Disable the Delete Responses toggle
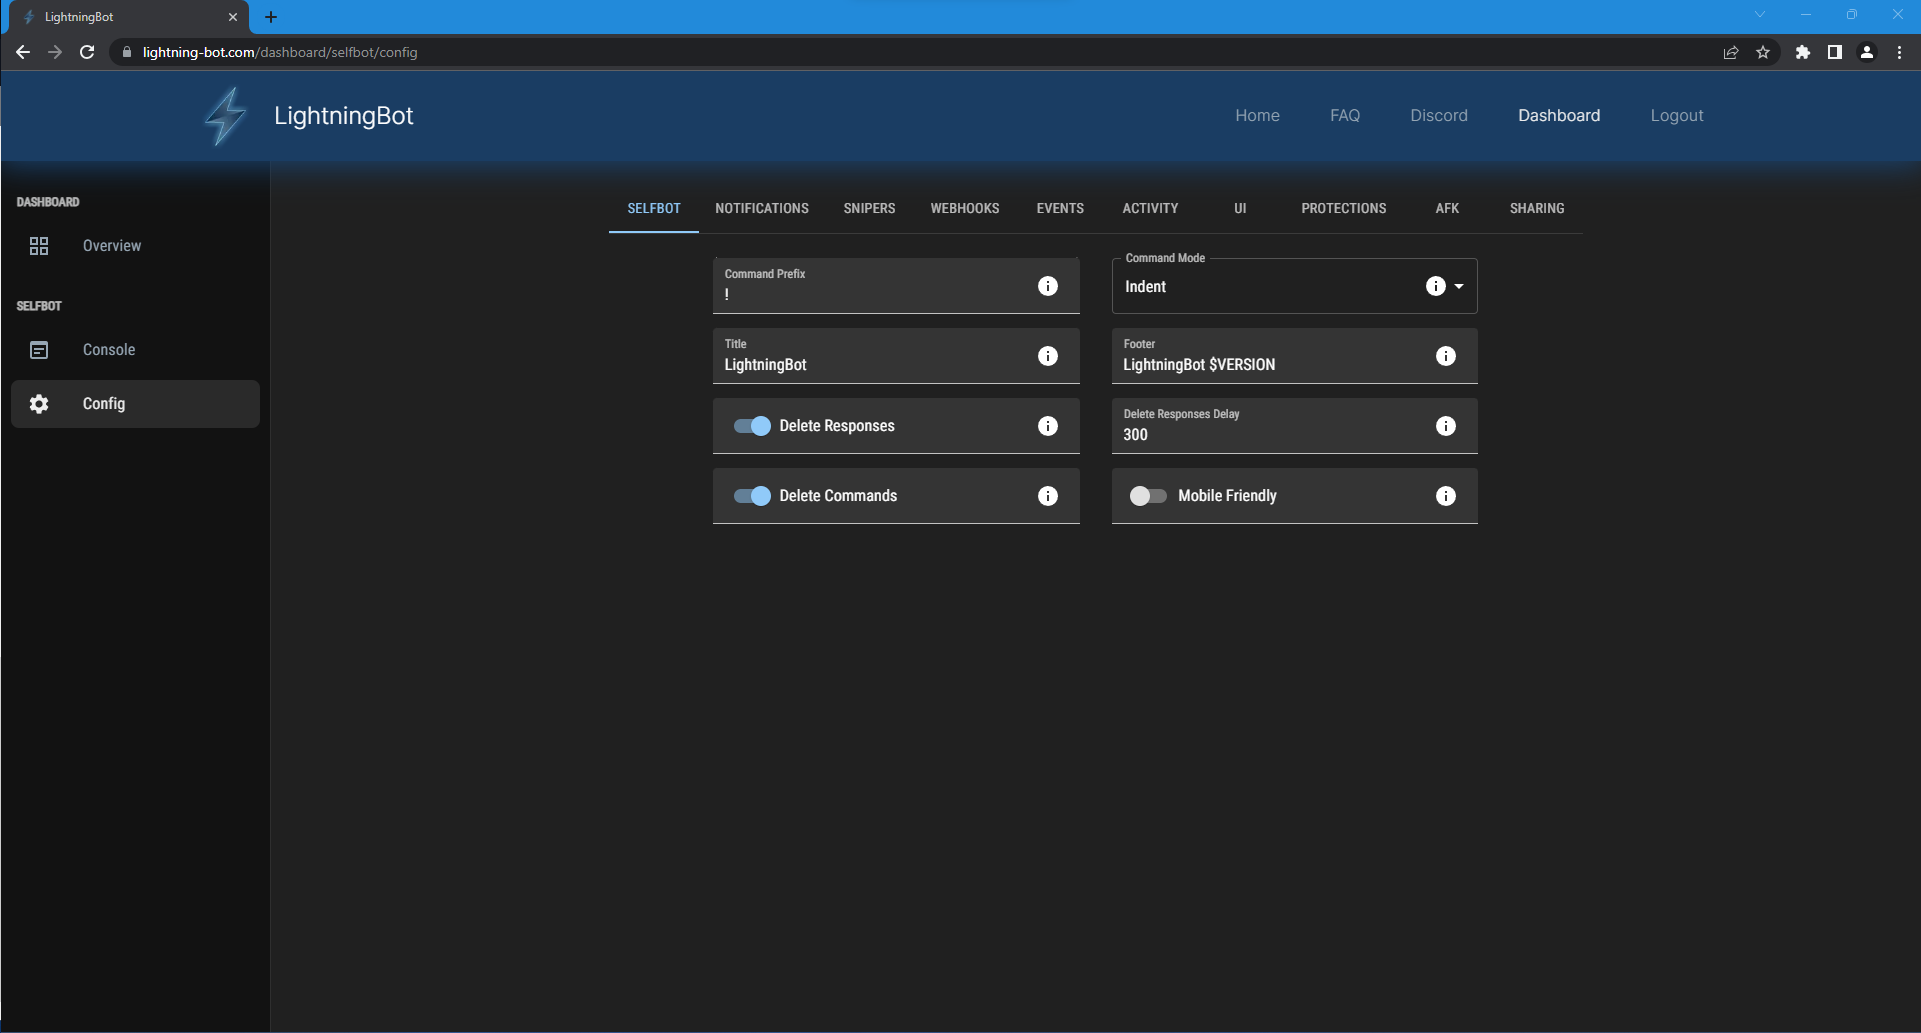Screen dimensions: 1921x1033 click(750, 425)
